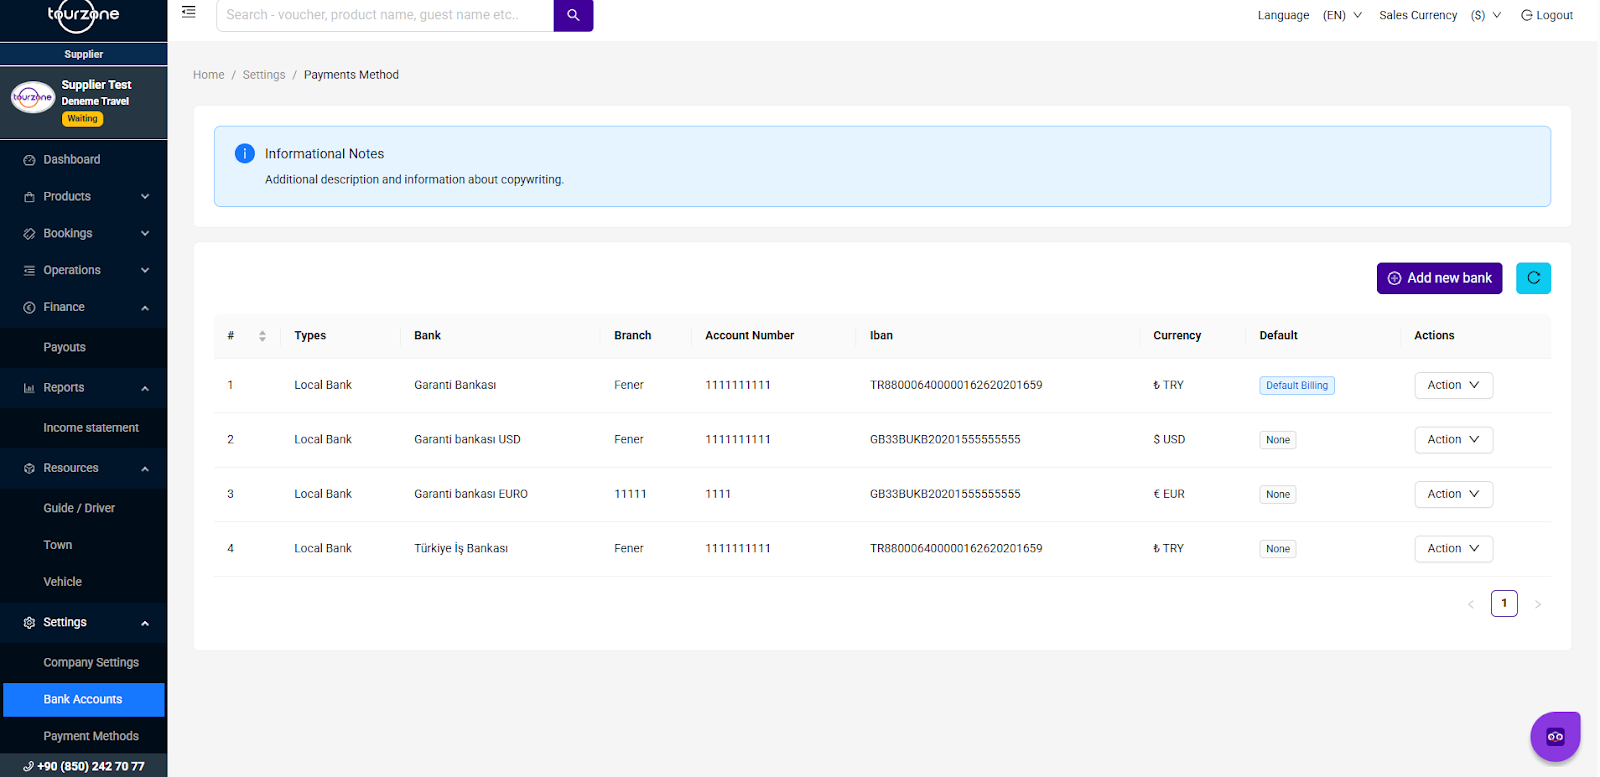Screen dimensions: 1600x777
Task: Click the Products bag icon
Action: (29, 197)
